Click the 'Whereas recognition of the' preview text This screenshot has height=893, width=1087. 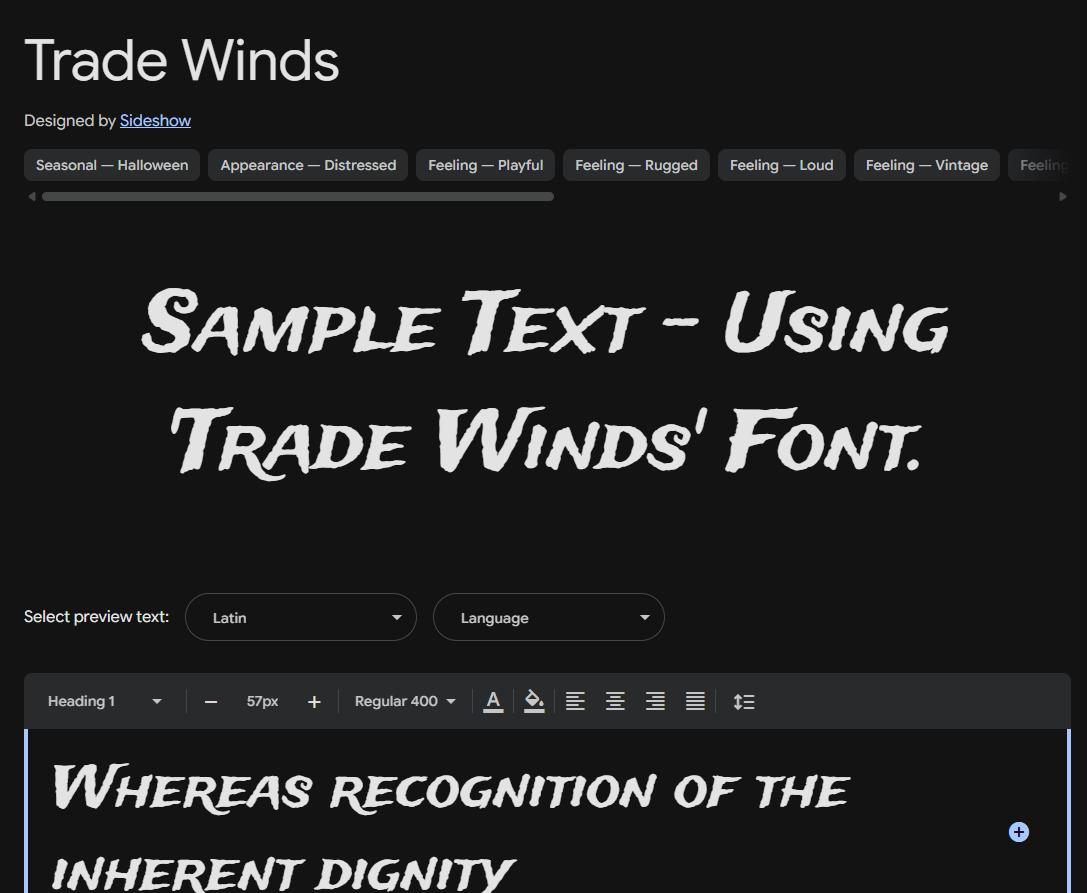pyautogui.click(x=451, y=788)
